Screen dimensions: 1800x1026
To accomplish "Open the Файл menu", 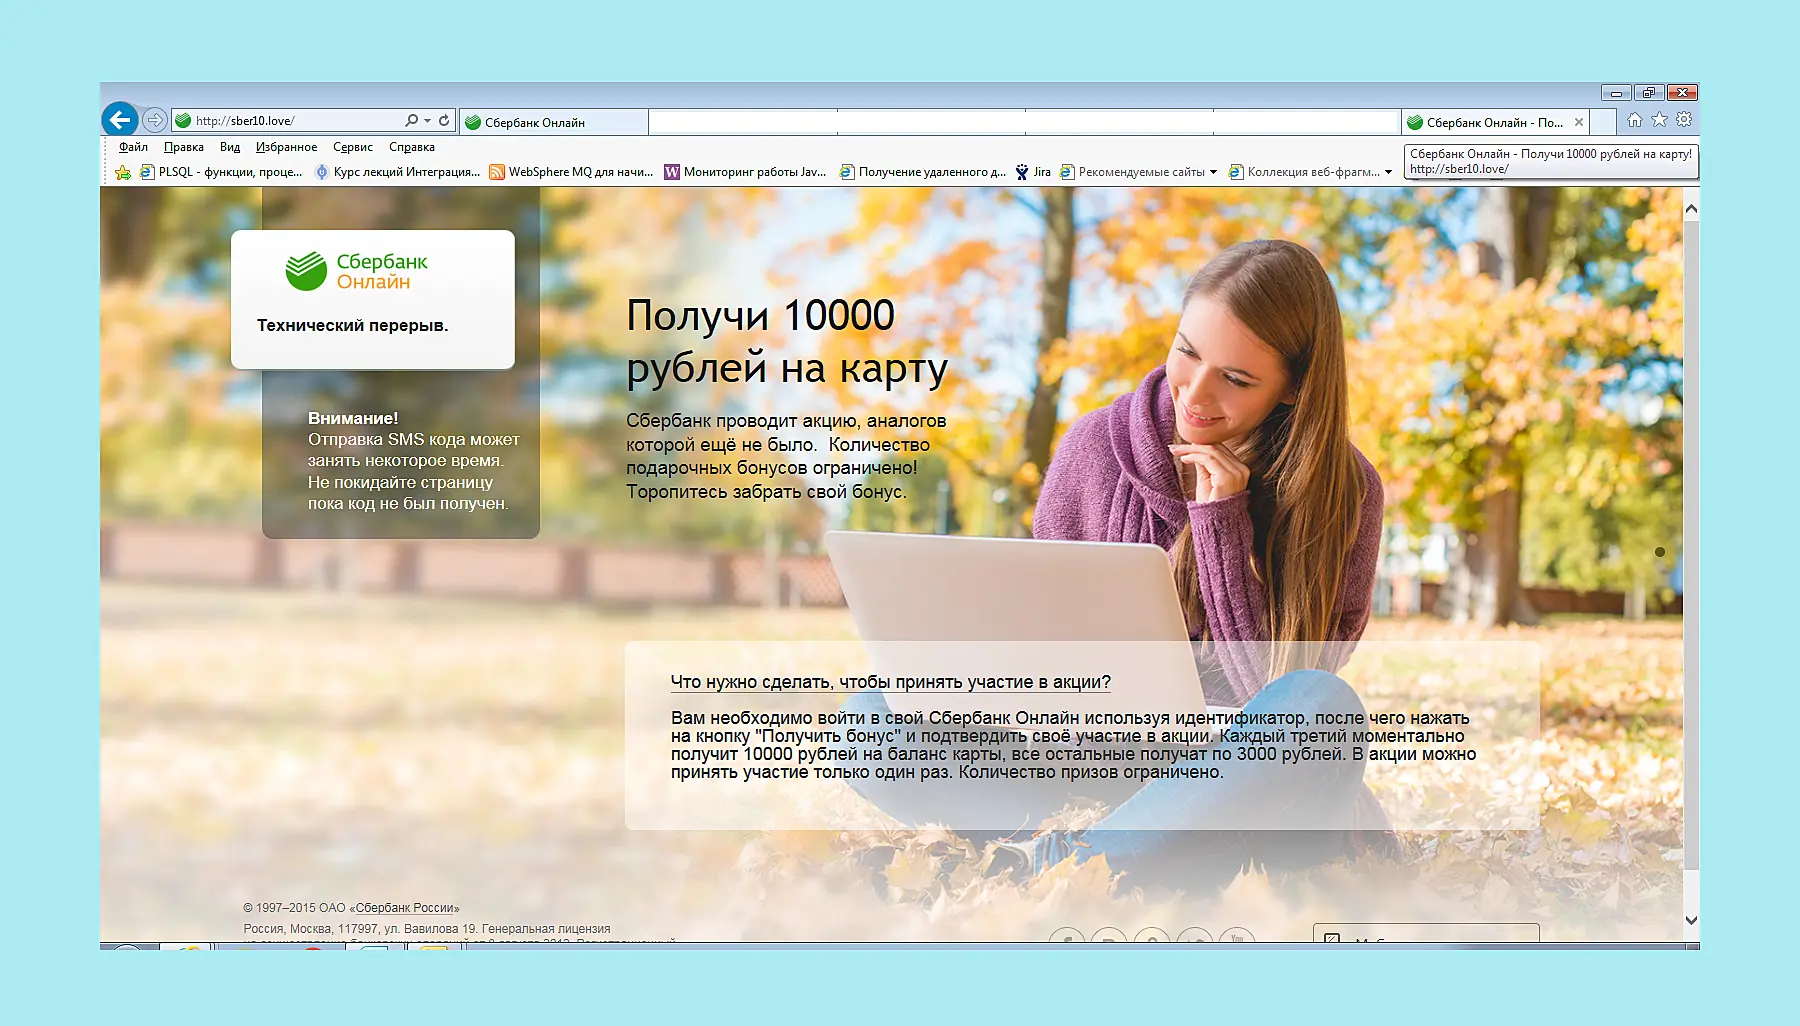I will (133, 147).
